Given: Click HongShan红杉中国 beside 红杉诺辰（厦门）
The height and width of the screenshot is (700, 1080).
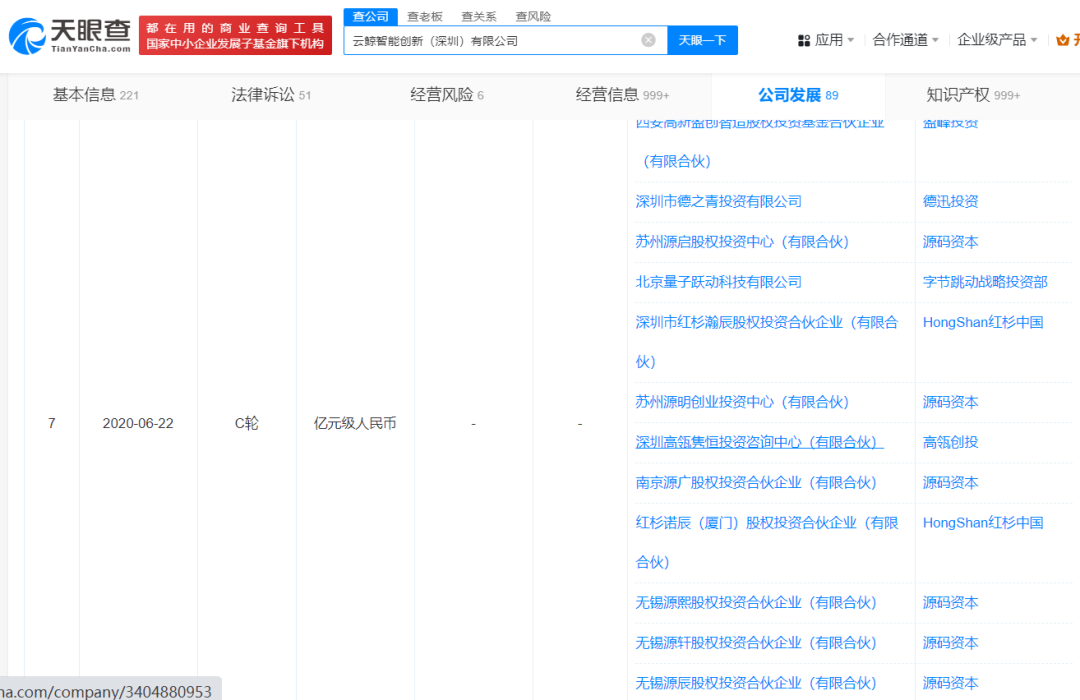Looking at the screenshot, I should tap(983, 523).
